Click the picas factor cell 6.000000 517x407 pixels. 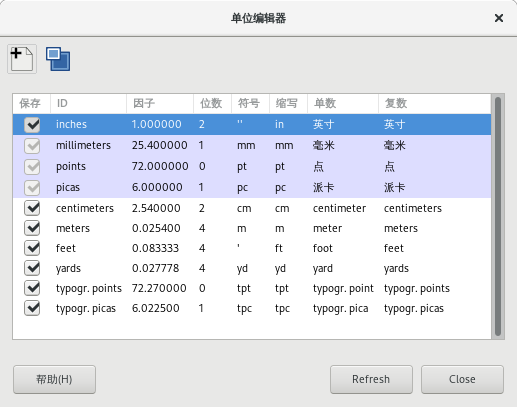[157, 187]
